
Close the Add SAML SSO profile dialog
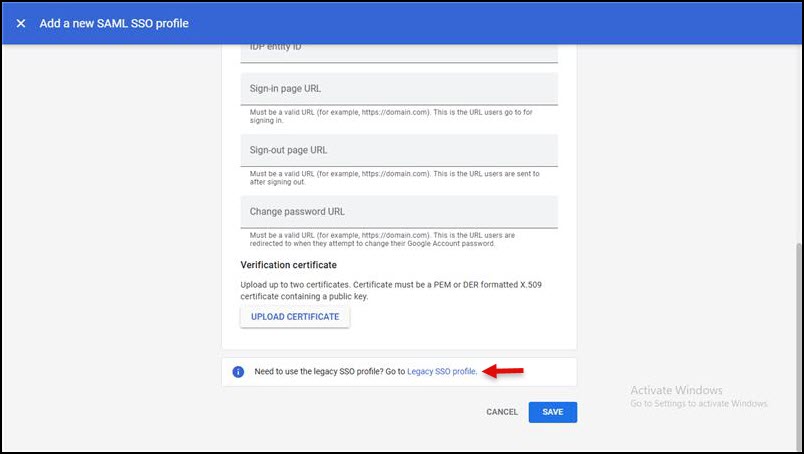pos(20,23)
